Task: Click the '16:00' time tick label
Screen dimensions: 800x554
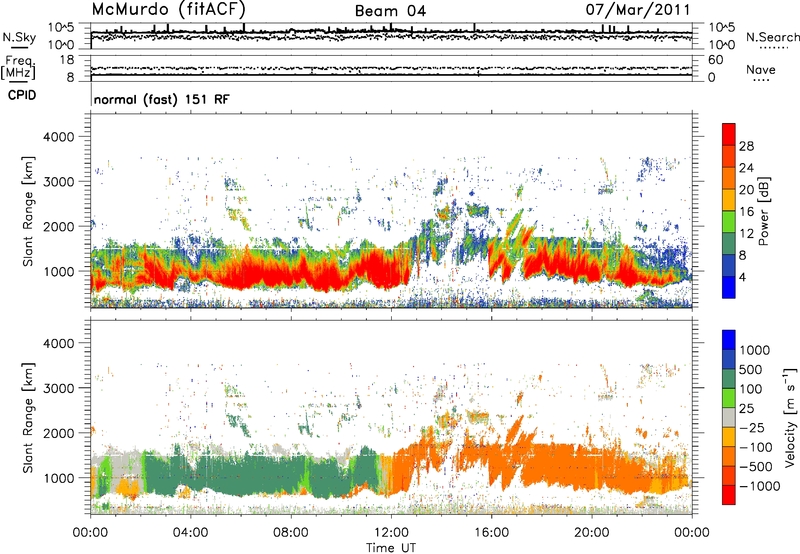Action: [491, 533]
